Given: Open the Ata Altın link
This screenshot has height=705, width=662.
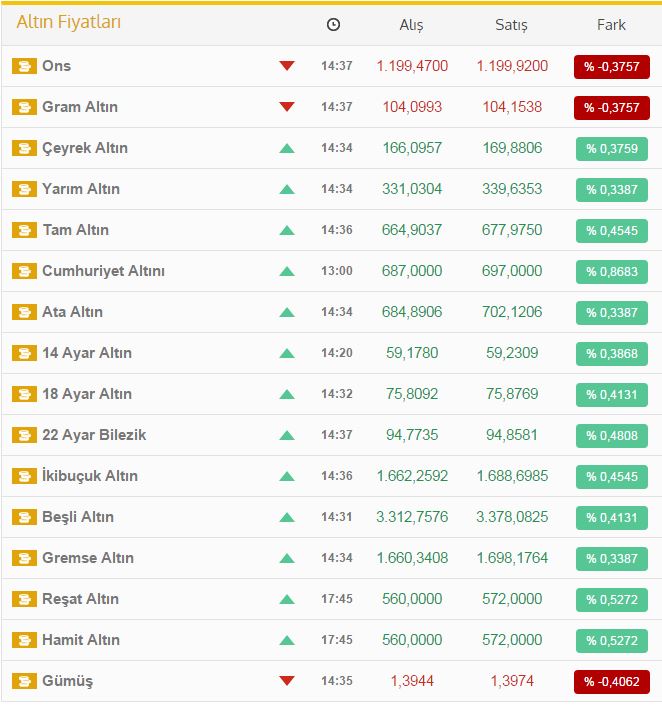Looking at the screenshot, I should coord(72,312).
